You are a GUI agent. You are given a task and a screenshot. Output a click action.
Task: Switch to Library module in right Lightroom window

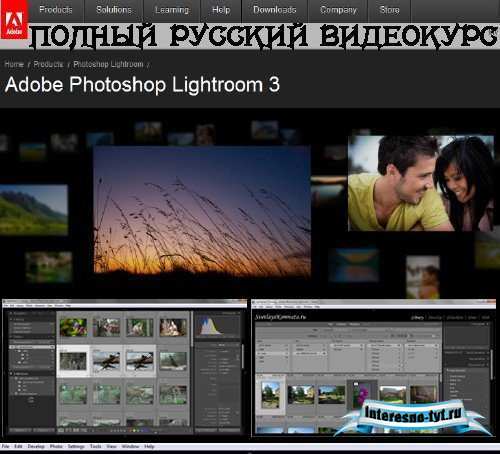(417, 318)
